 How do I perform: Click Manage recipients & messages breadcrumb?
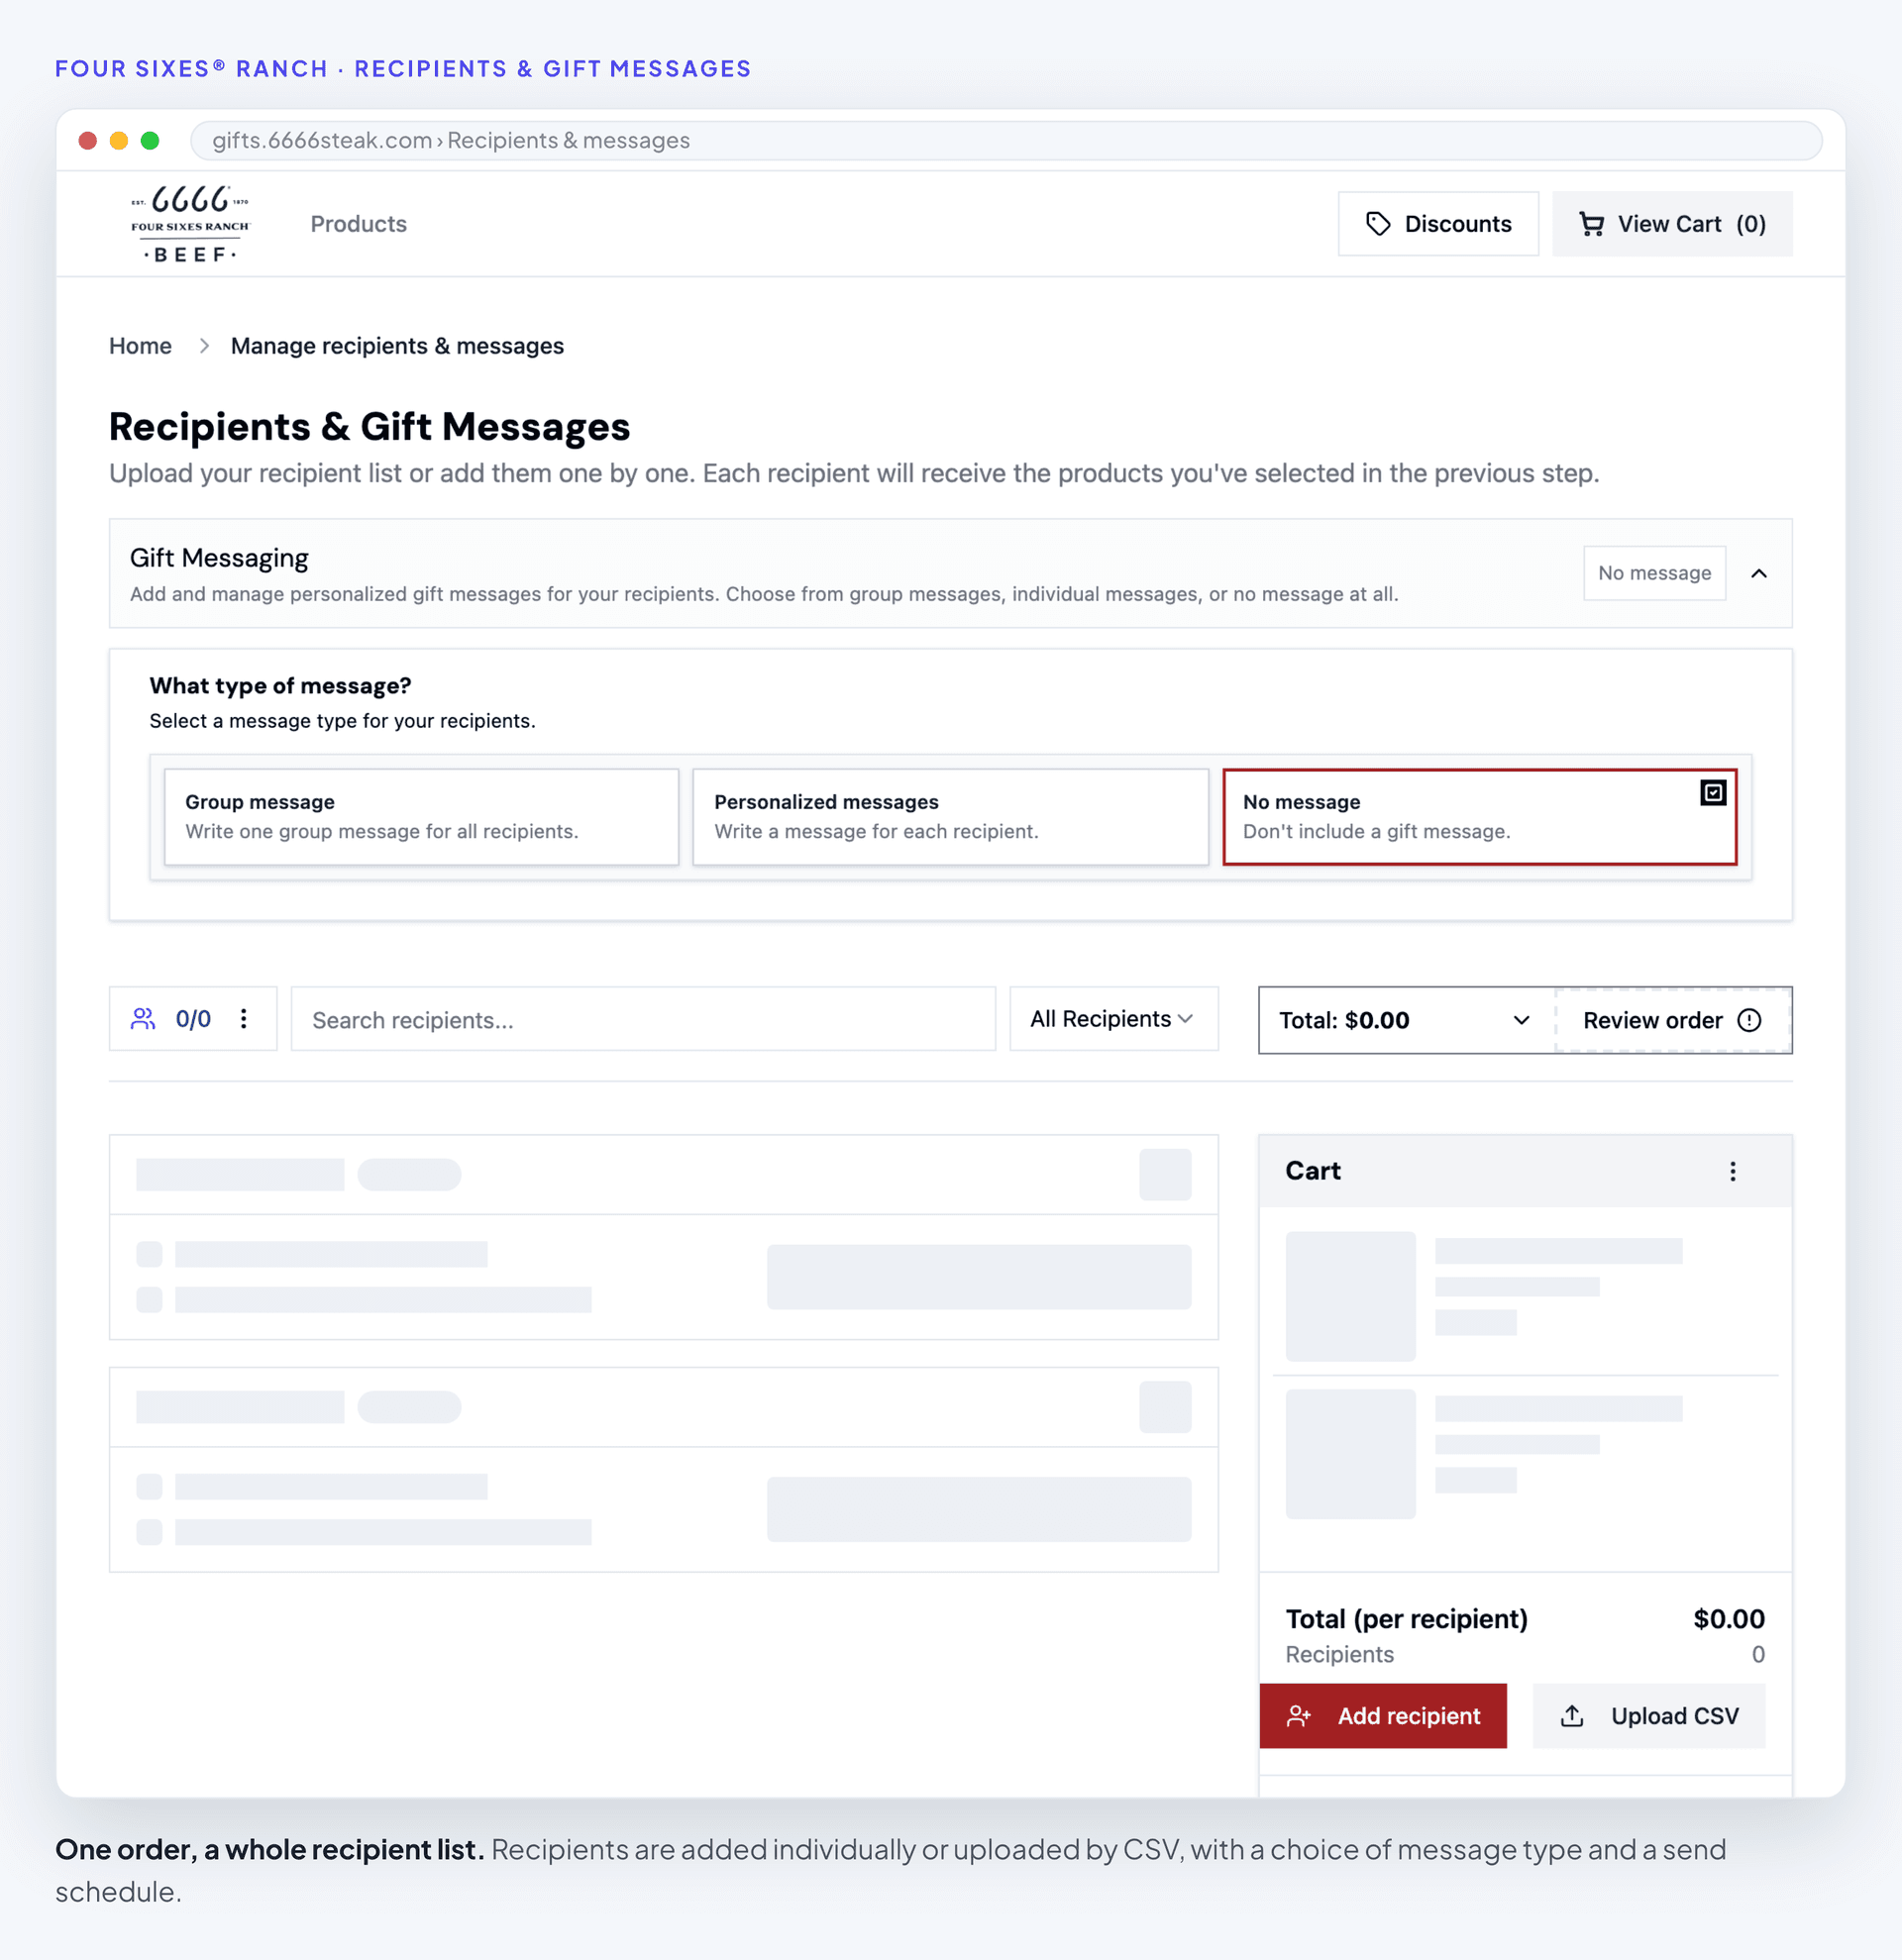[397, 346]
